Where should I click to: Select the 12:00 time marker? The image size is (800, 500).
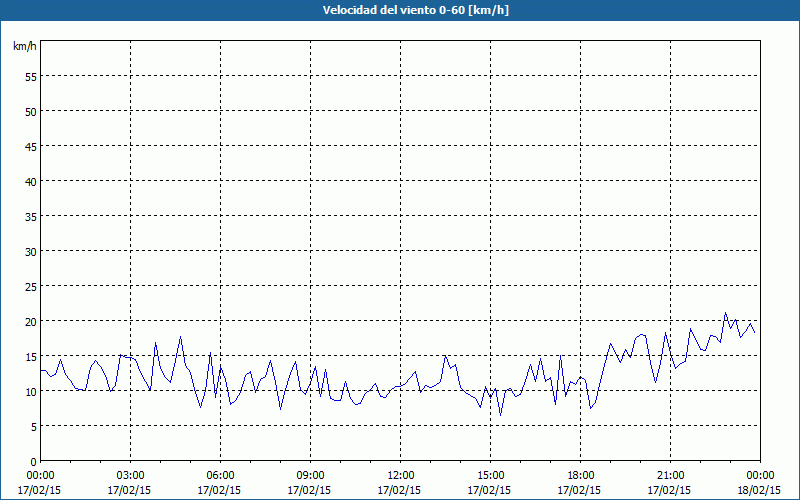click(401, 475)
